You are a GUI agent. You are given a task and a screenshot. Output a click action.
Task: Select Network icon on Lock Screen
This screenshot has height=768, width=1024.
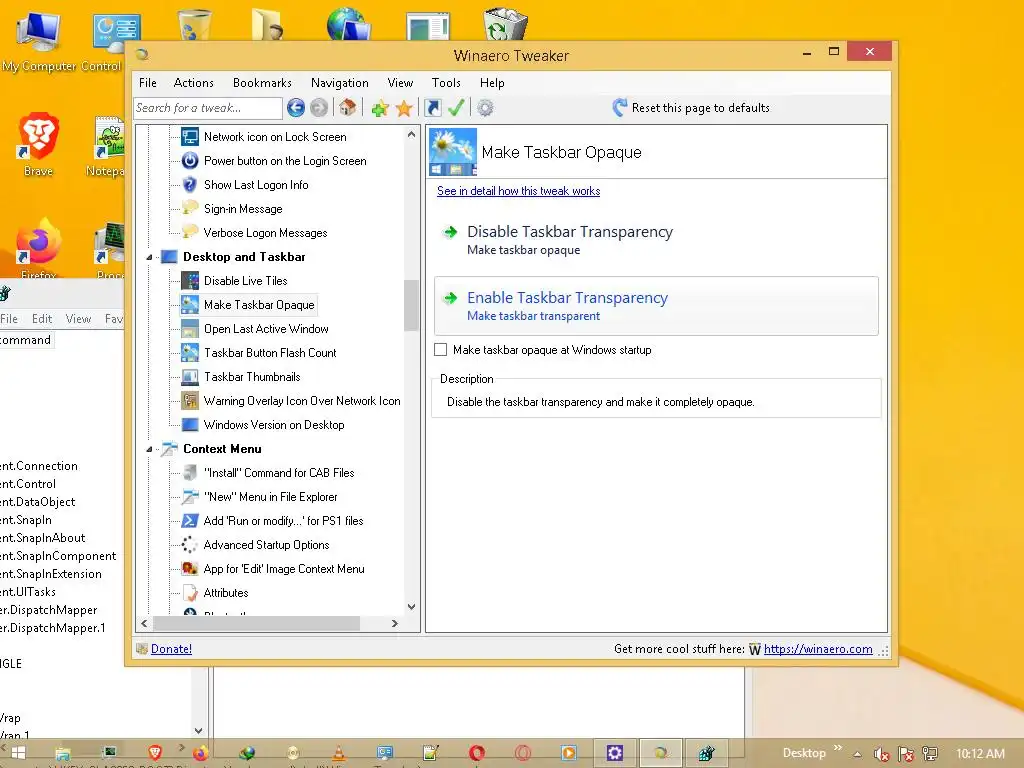tap(275, 137)
